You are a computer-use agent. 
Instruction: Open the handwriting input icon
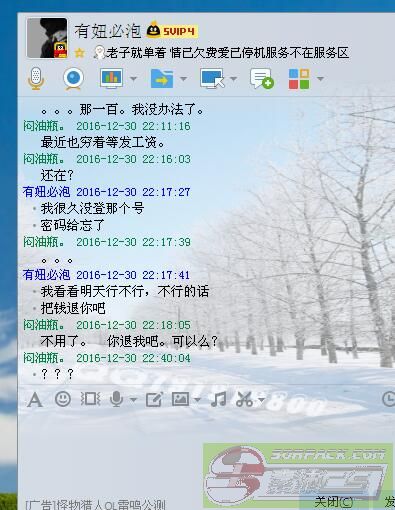154,399
